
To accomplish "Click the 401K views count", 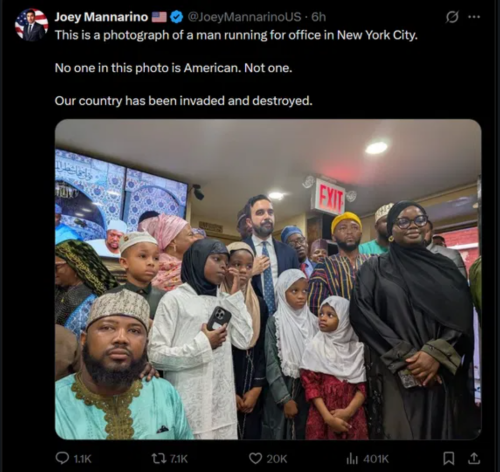I will [x=376, y=459].
